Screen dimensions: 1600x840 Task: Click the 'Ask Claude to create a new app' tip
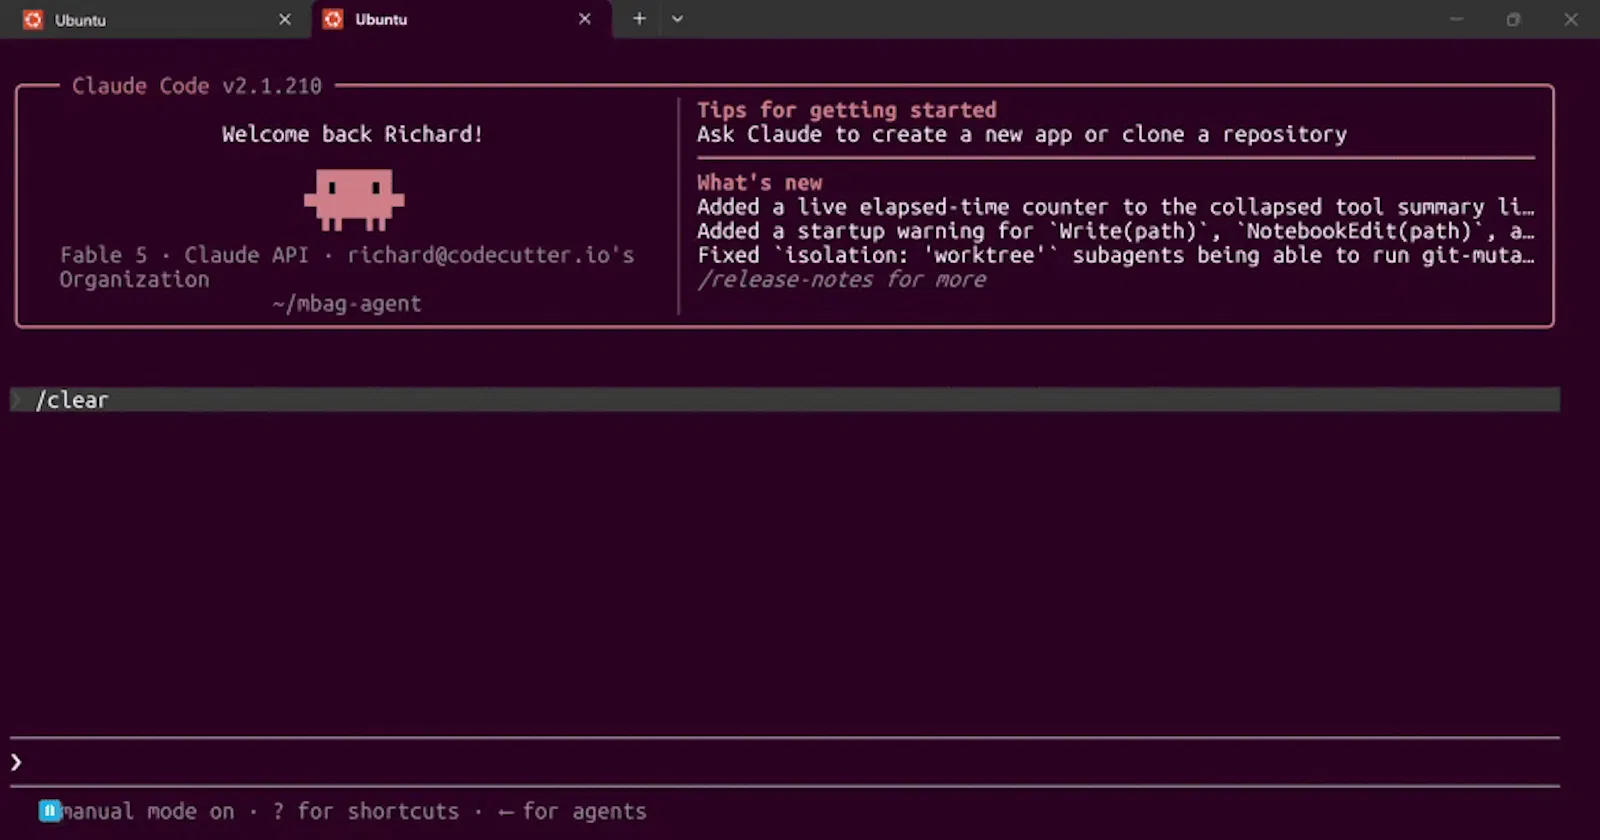[1022, 134]
